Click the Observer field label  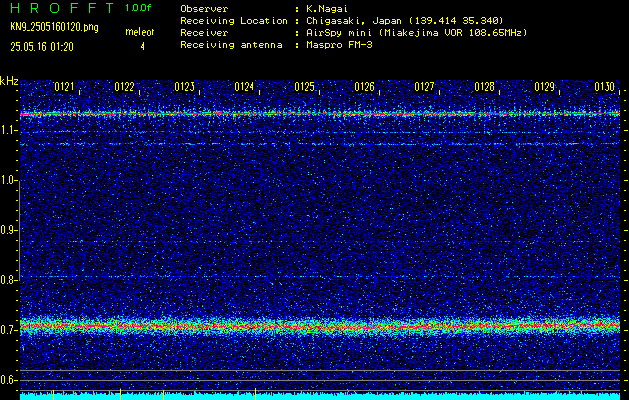point(204,8)
